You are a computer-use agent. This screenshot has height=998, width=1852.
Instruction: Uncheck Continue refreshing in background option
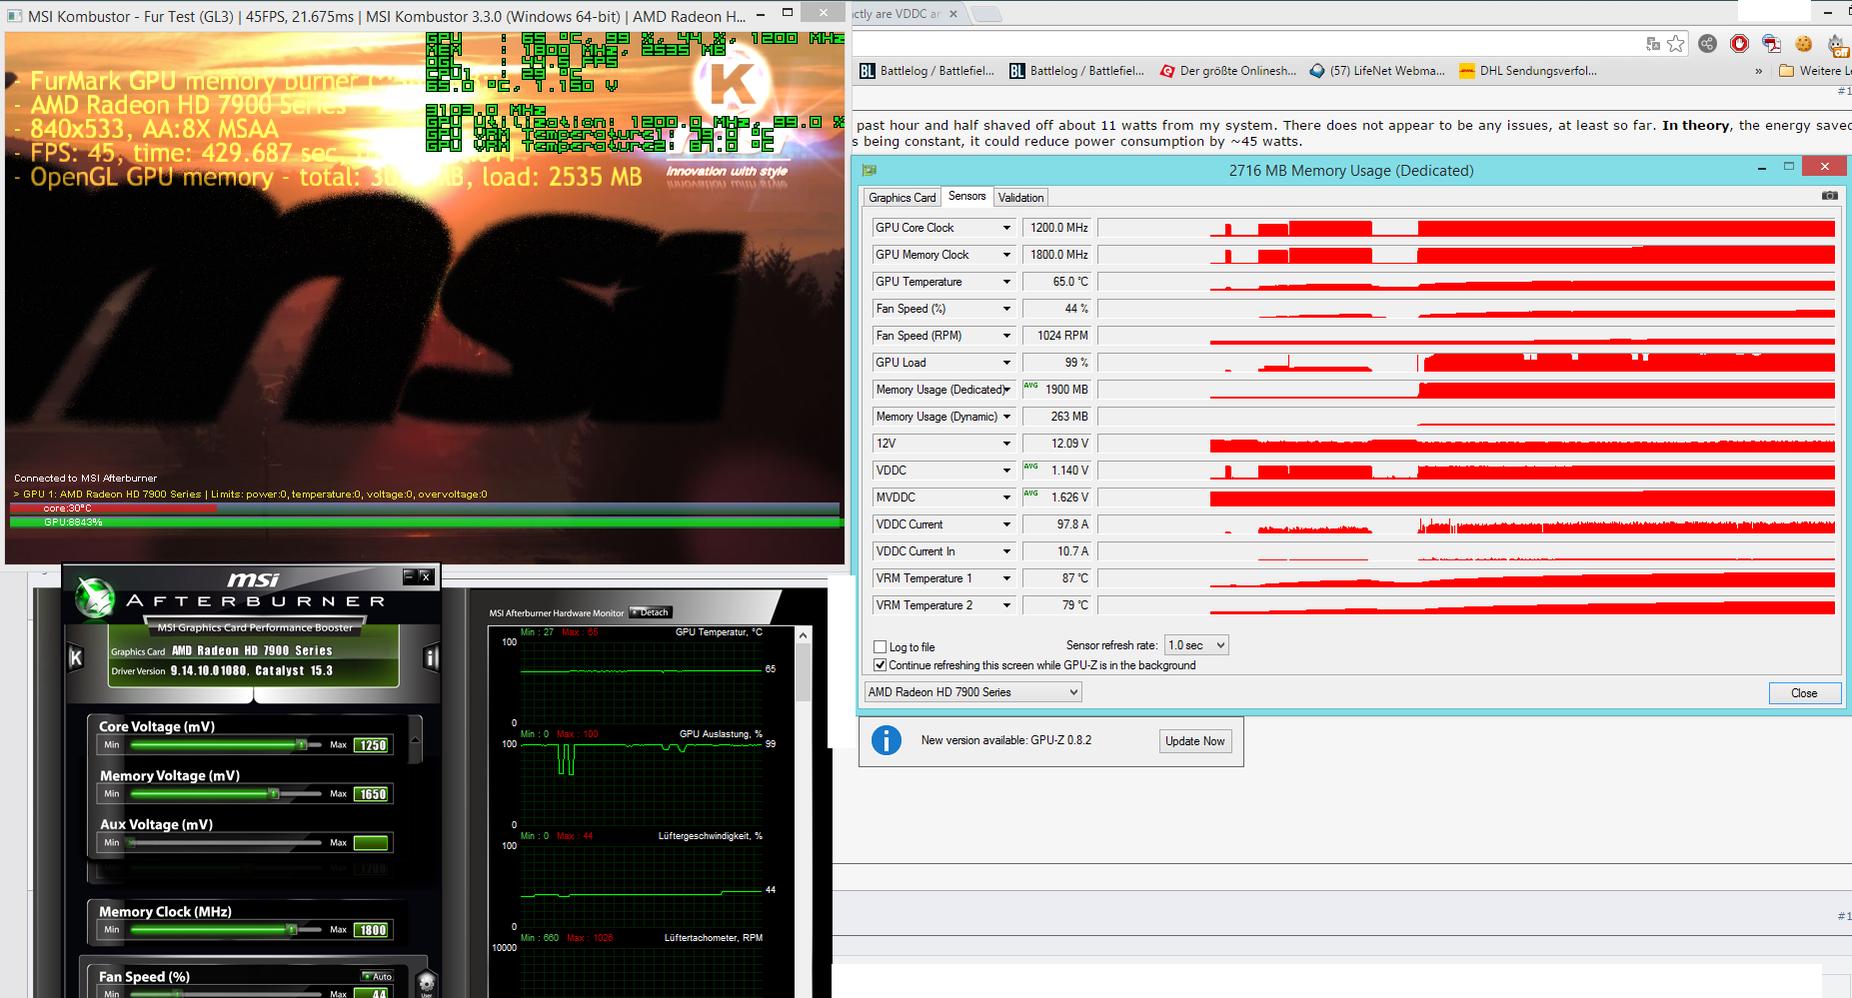[880, 665]
